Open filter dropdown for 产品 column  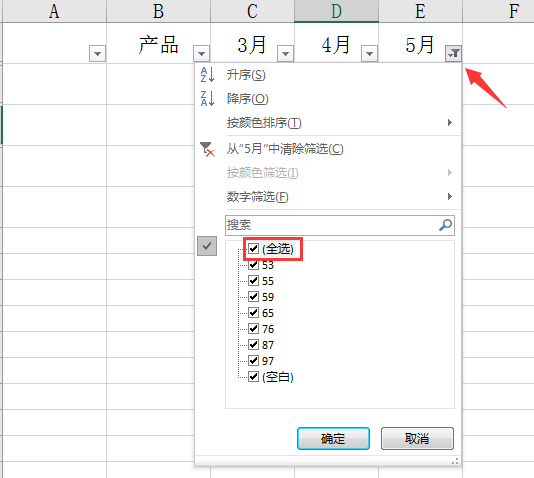(x=201, y=53)
